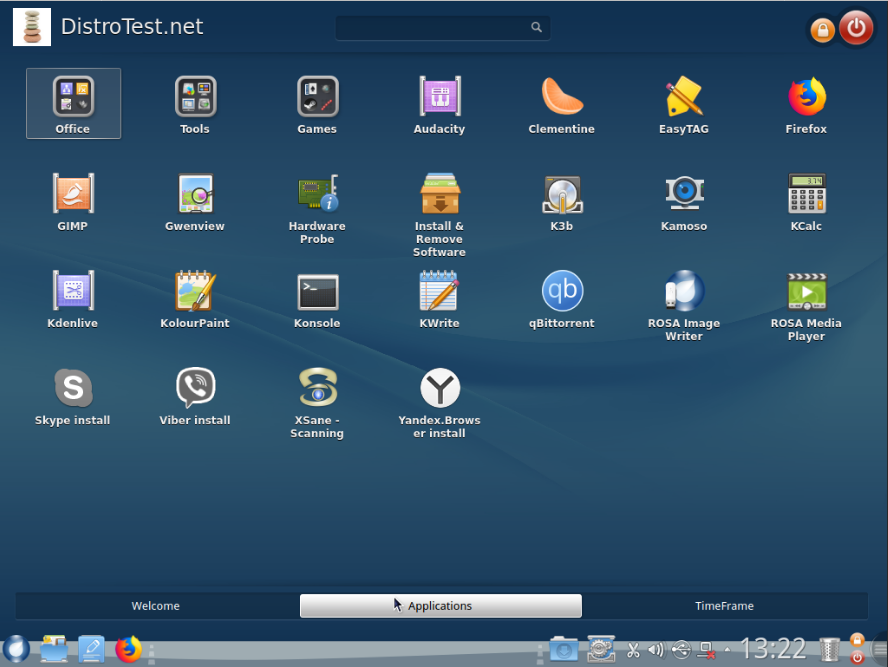Launch Firefox from the bottom panel
The image size is (888, 667).
[x=129, y=649]
